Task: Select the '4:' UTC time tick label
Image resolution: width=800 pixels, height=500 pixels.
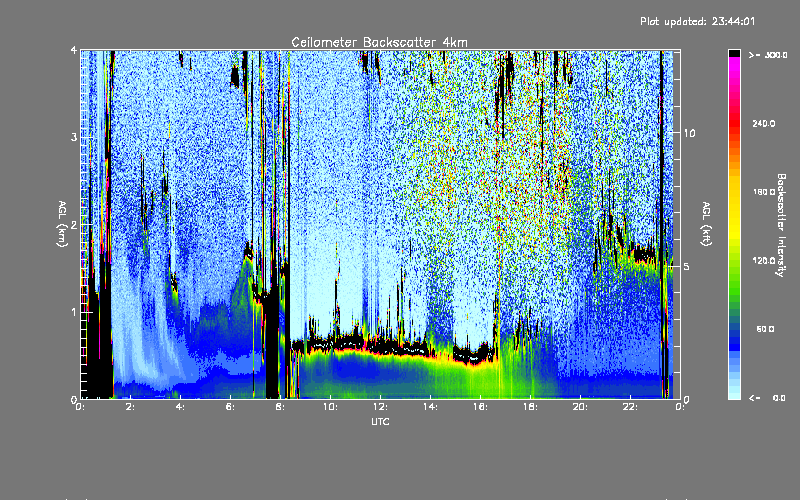Action: [180, 407]
